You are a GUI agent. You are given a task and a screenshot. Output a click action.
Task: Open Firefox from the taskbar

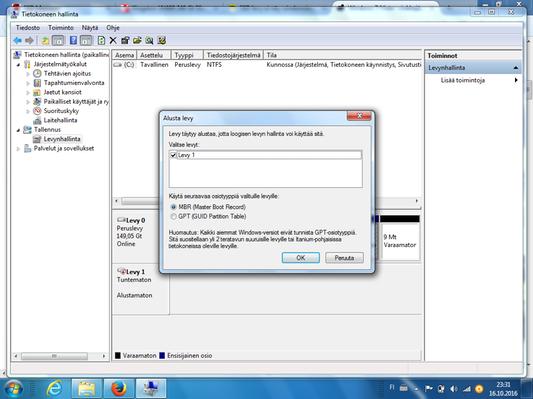click(x=118, y=388)
